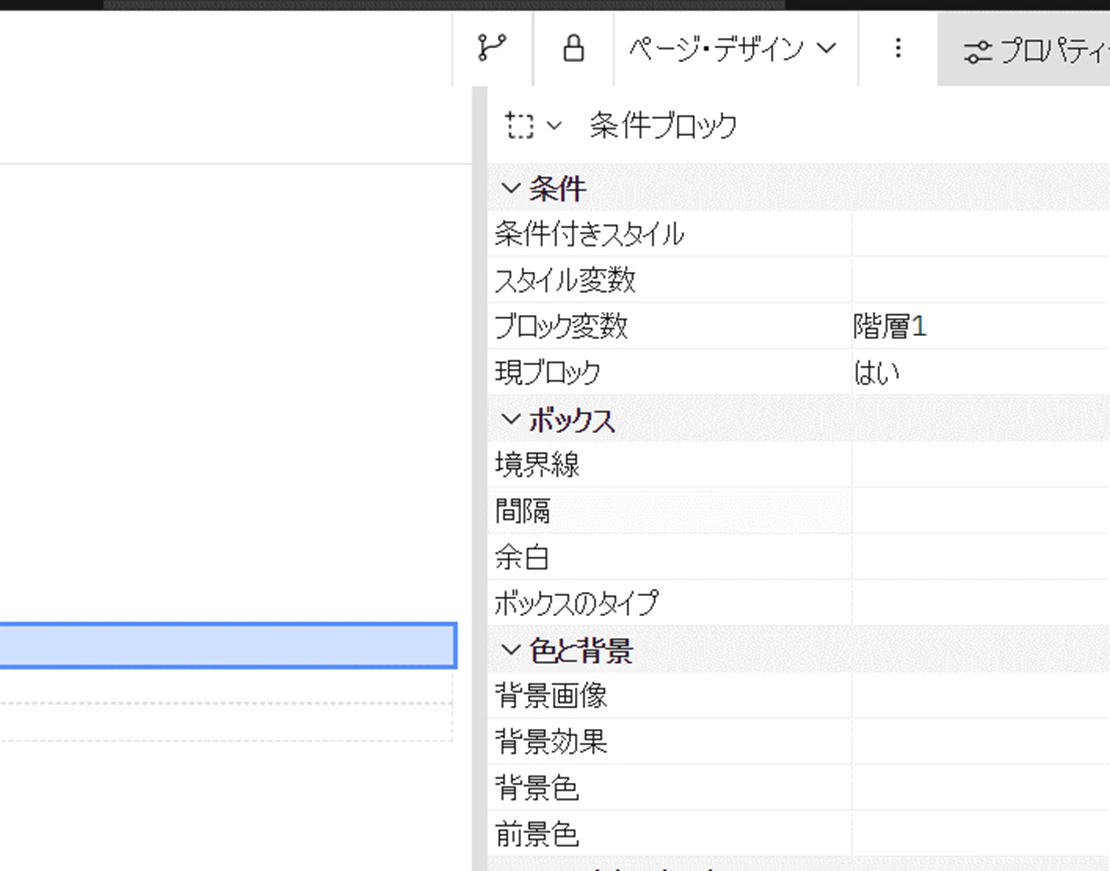Select the ブロック変数 property label
This screenshot has width=1110, height=871.
pos(561,326)
